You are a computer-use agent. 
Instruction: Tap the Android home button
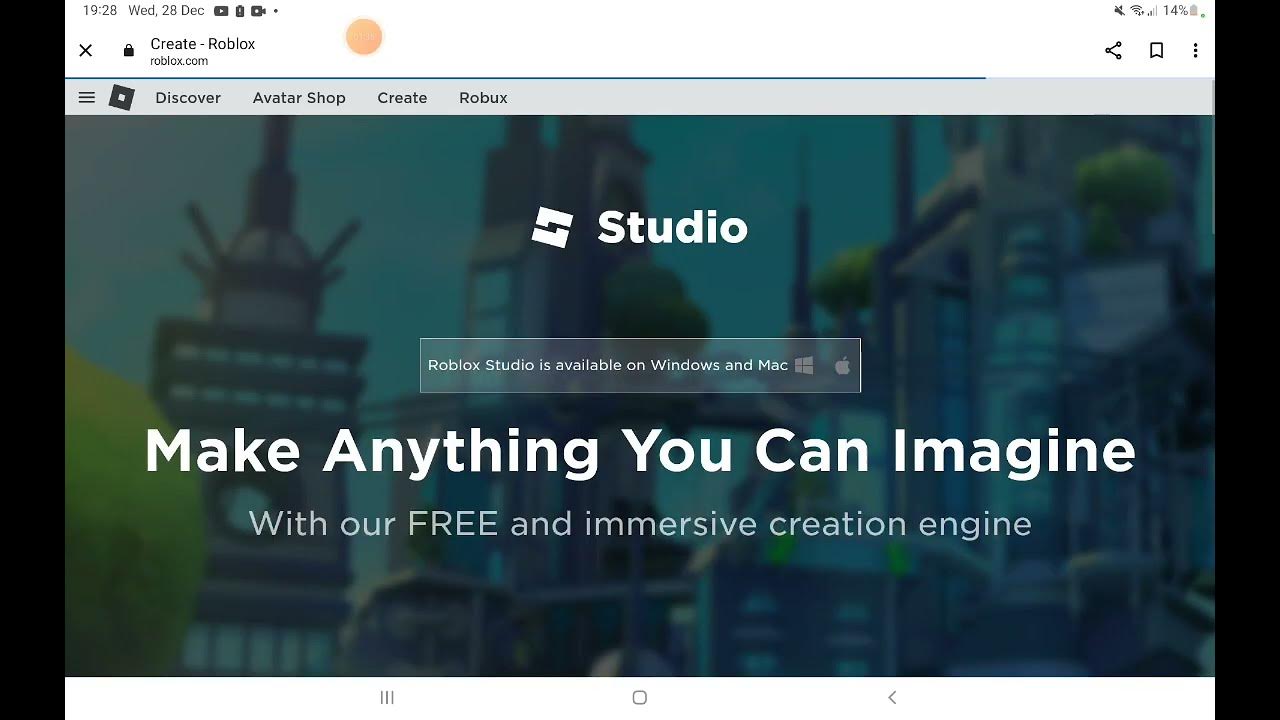640,698
